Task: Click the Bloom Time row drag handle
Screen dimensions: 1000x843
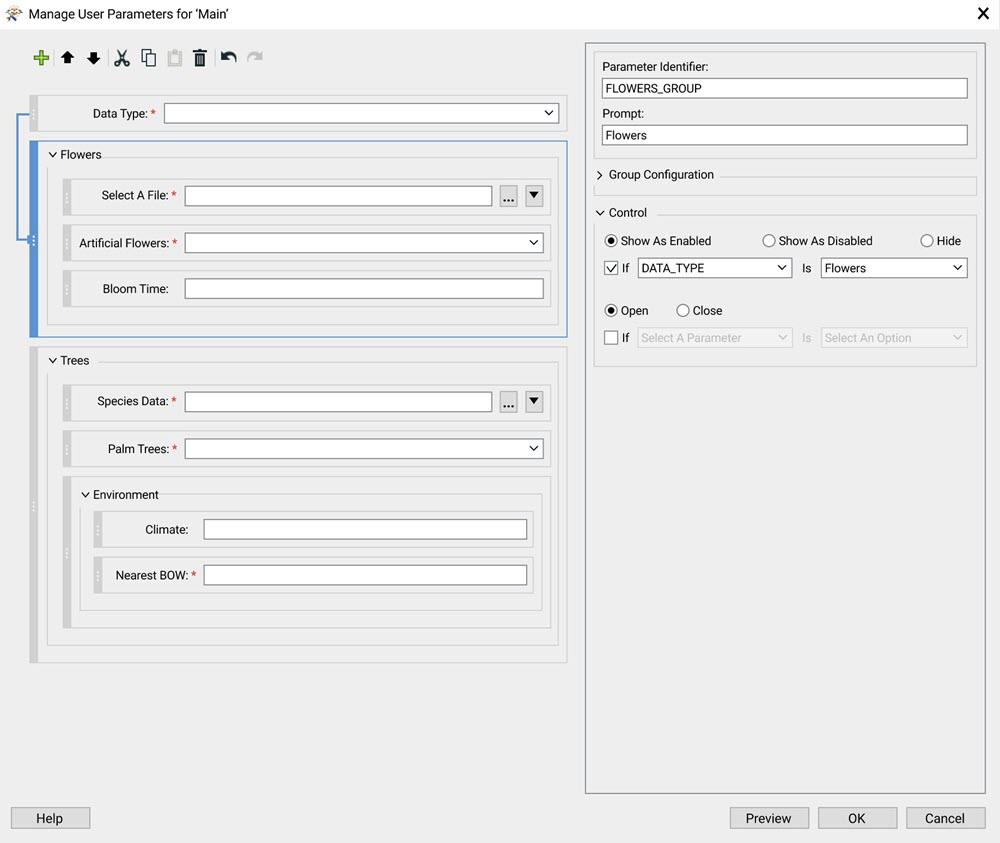Action: 67,289
